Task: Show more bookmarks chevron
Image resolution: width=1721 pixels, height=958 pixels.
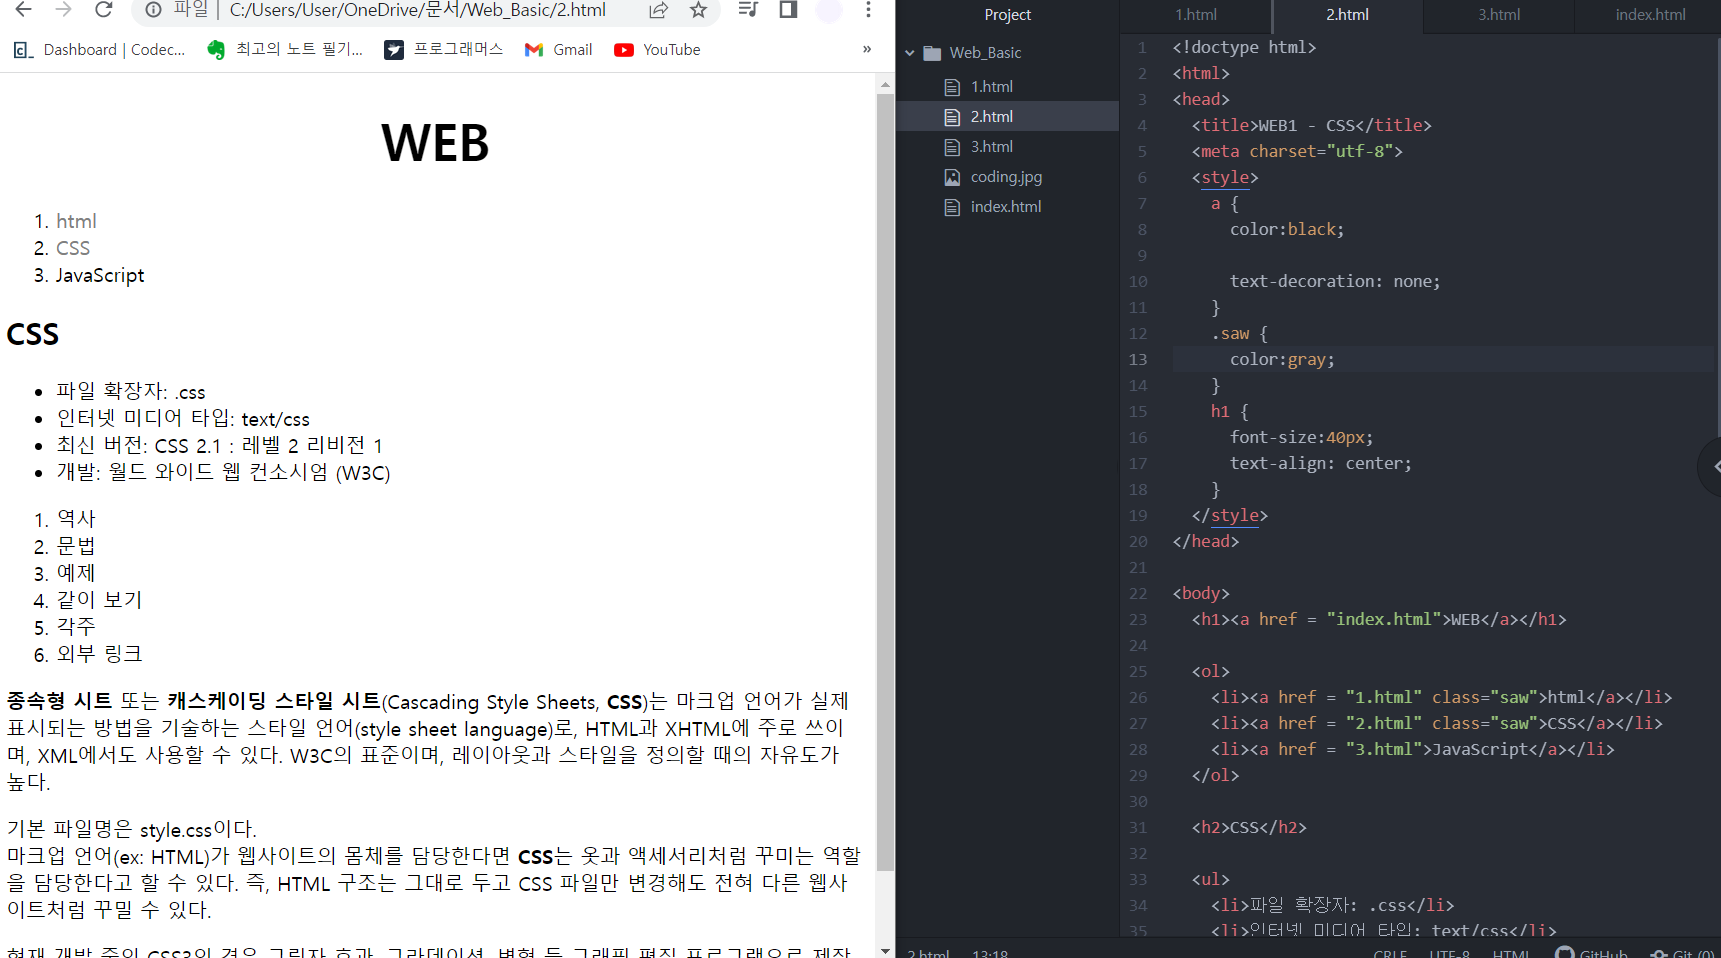Action: click(x=867, y=49)
